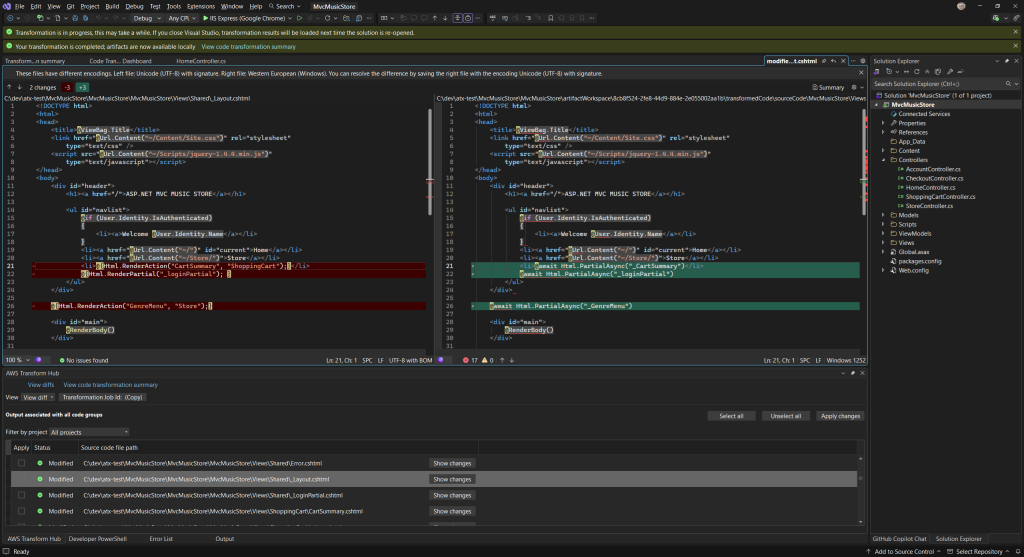Click Sync with Active Document in Solution Explorer

click(x=906, y=72)
